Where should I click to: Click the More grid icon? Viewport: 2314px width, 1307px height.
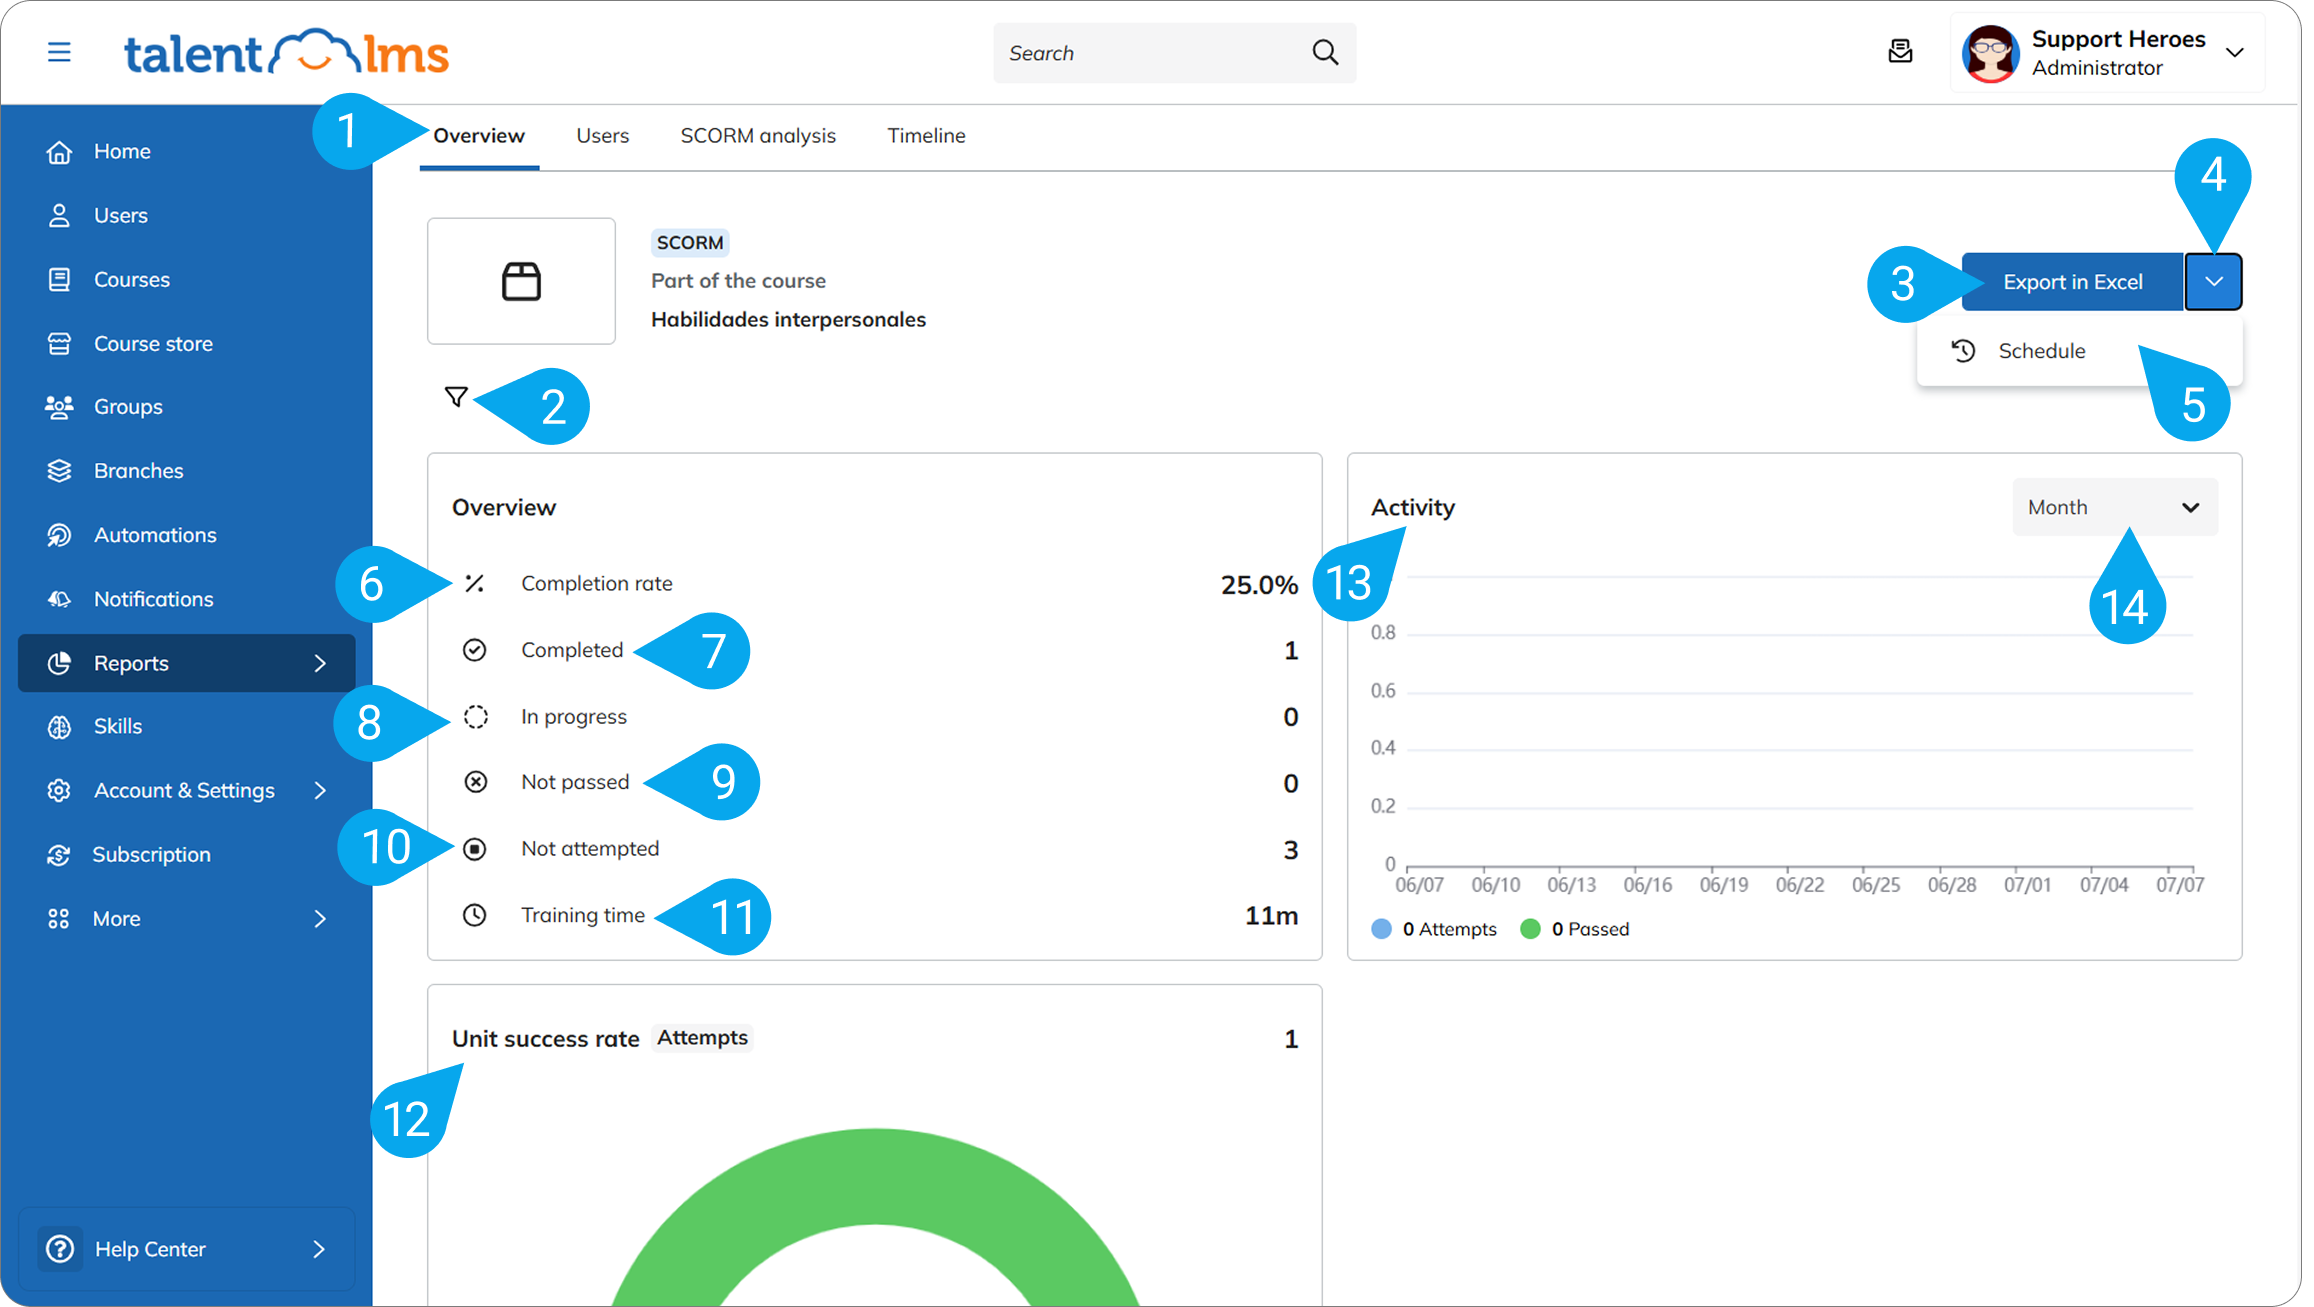(59, 919)
